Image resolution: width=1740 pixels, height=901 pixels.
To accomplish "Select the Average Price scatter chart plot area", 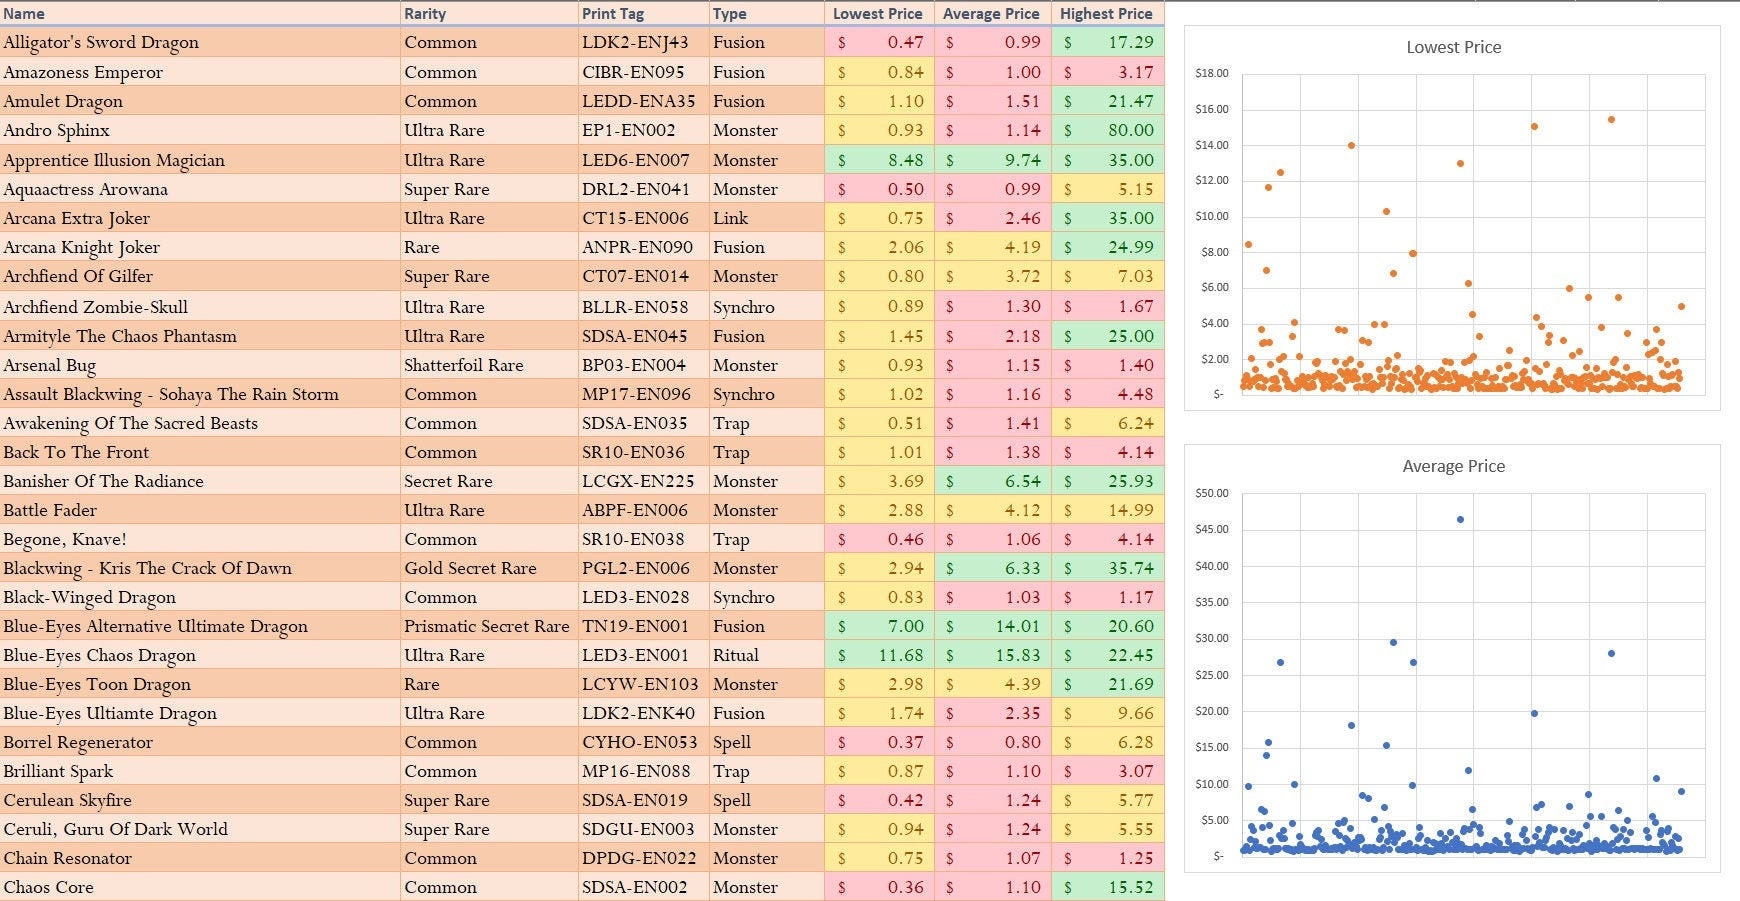I will pos(1473,674).
